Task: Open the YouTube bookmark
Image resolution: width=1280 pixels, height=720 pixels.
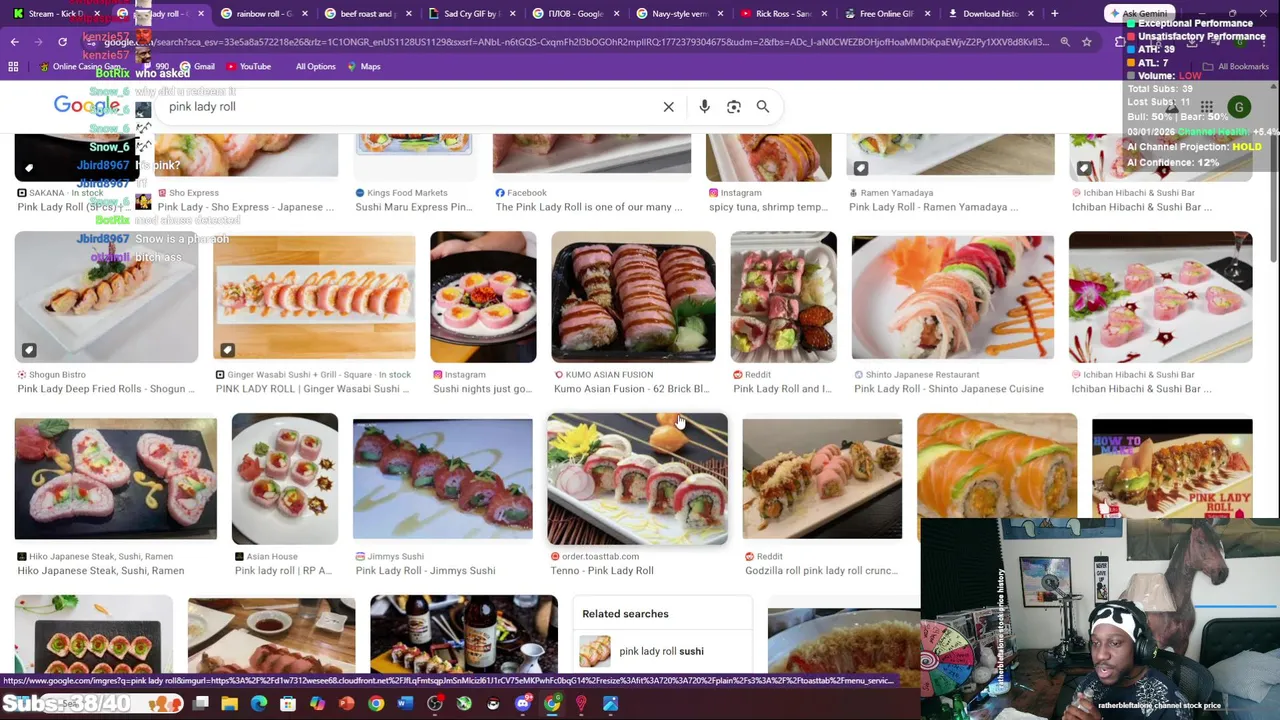Action: click(x=248, y=67)
